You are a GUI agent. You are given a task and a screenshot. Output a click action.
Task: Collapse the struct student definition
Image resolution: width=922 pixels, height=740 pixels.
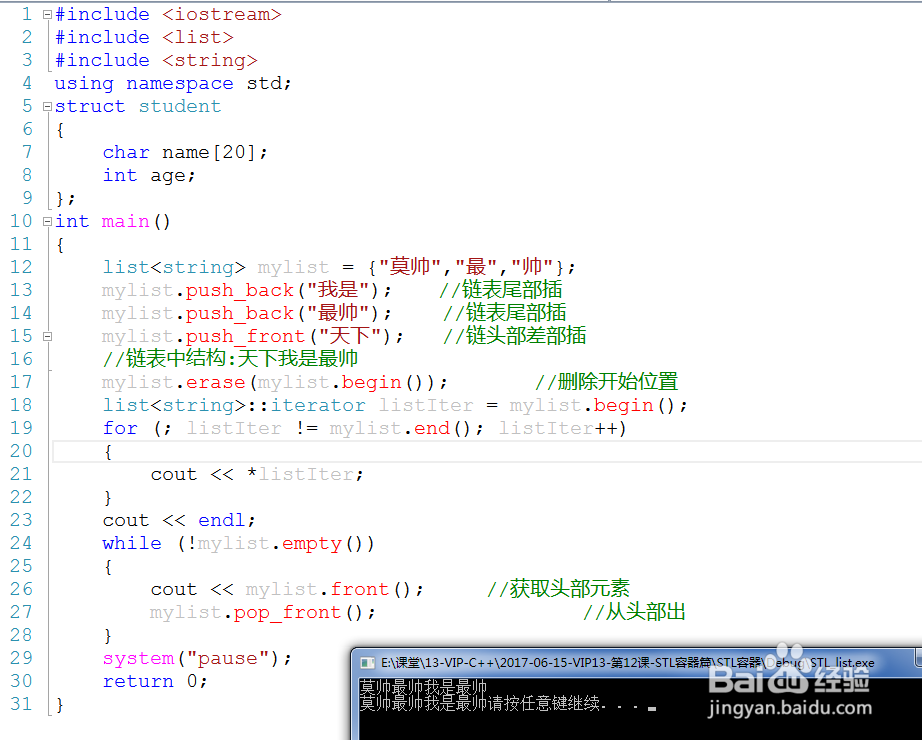[x=46, y=105]
